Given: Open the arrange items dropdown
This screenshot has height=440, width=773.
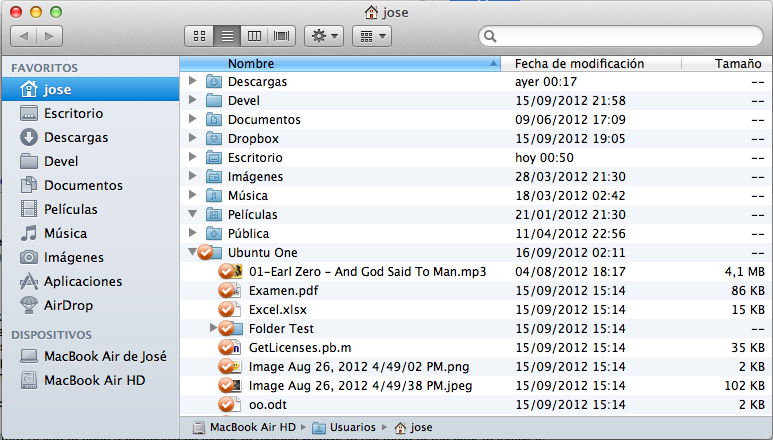Looking at the screenshot, I should [x=371, y=36].
